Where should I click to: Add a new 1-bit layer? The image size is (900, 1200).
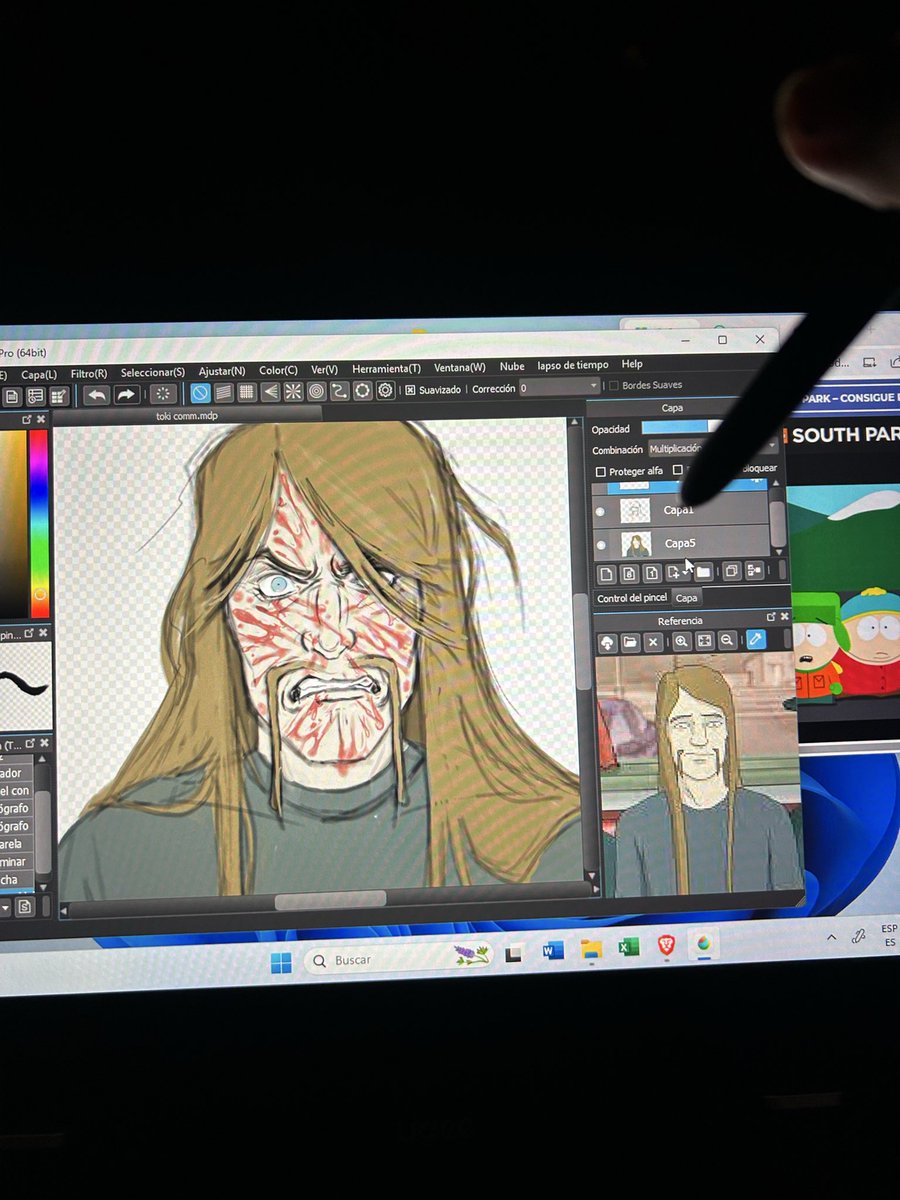[651, 573]
